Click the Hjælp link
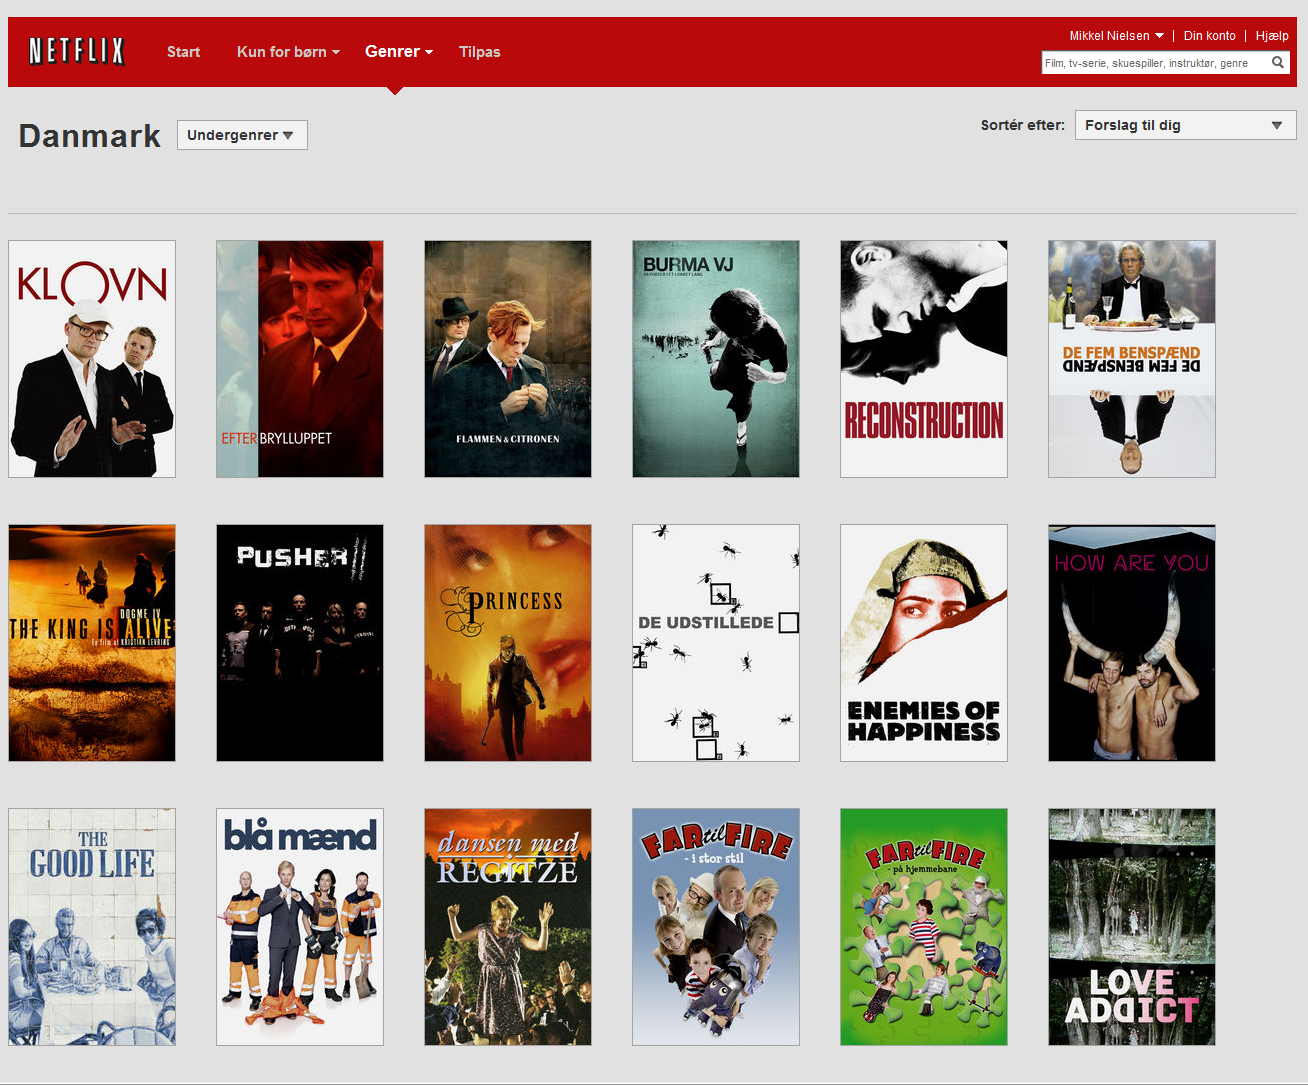The image size is (1308, 1086). [x=1272, y=36]
